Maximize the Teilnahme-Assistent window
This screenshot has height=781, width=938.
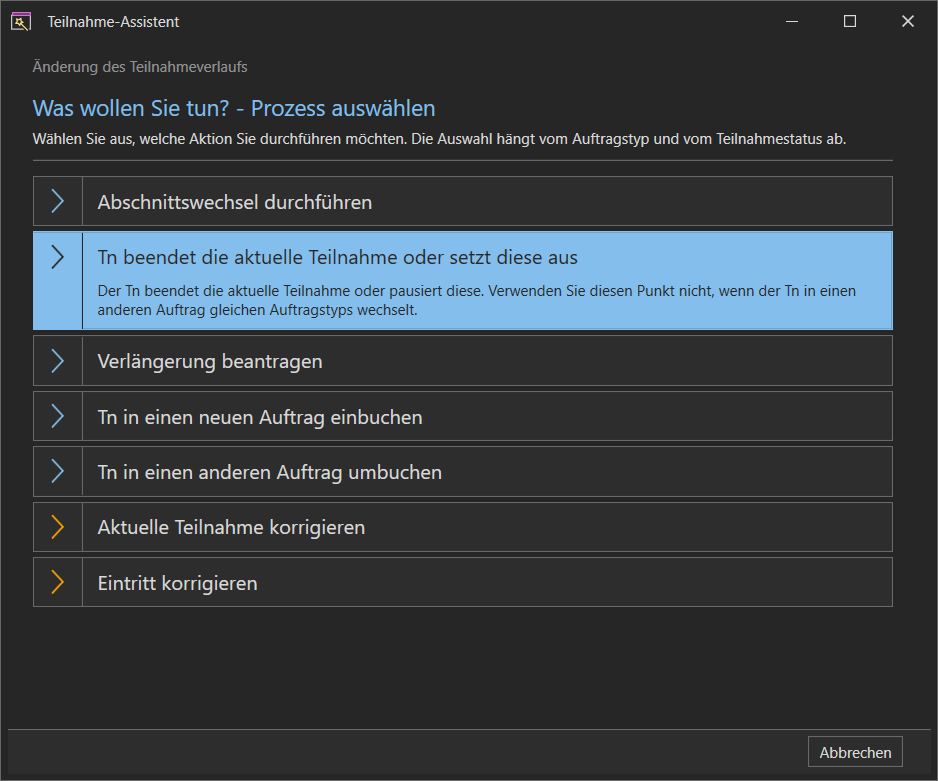coord(849,22)
